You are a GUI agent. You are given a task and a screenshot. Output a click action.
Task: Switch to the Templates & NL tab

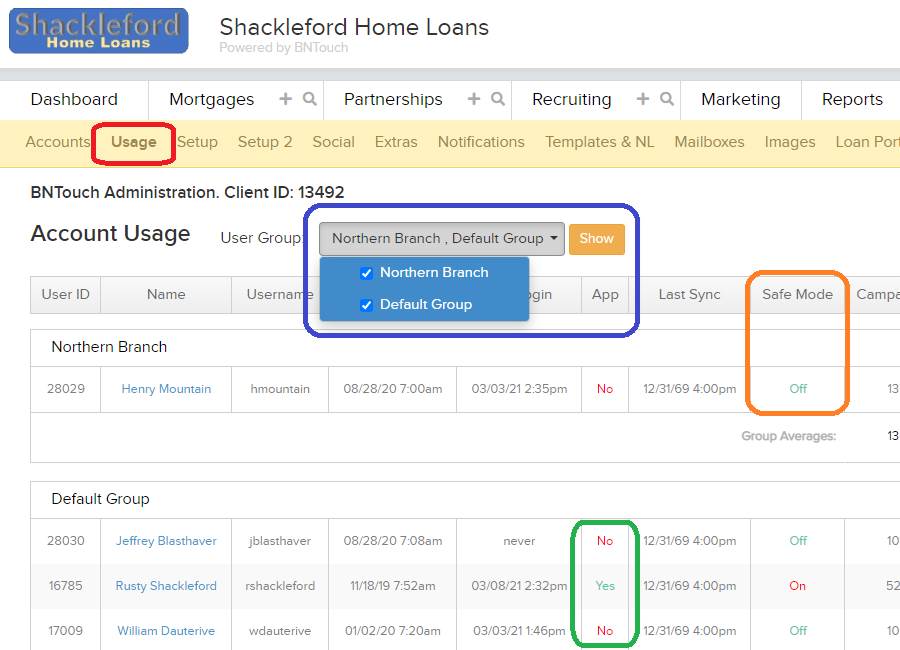[x=600, y=142]
